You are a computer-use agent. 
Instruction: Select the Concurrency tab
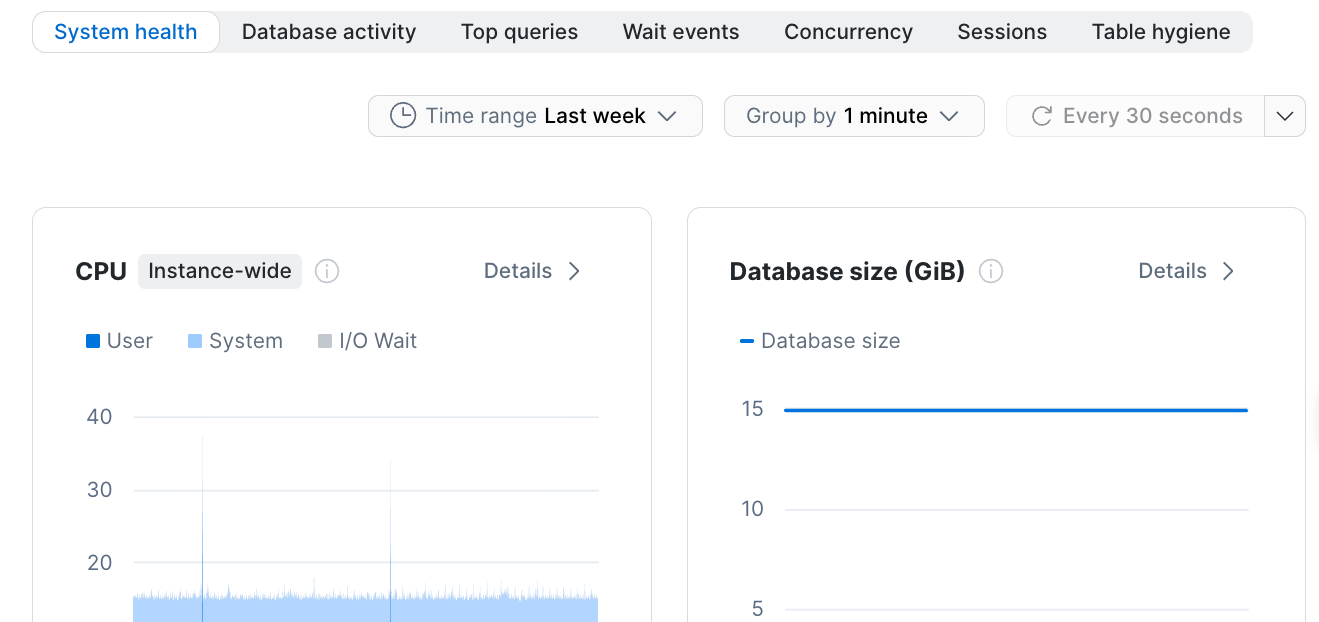click(848, 32)
